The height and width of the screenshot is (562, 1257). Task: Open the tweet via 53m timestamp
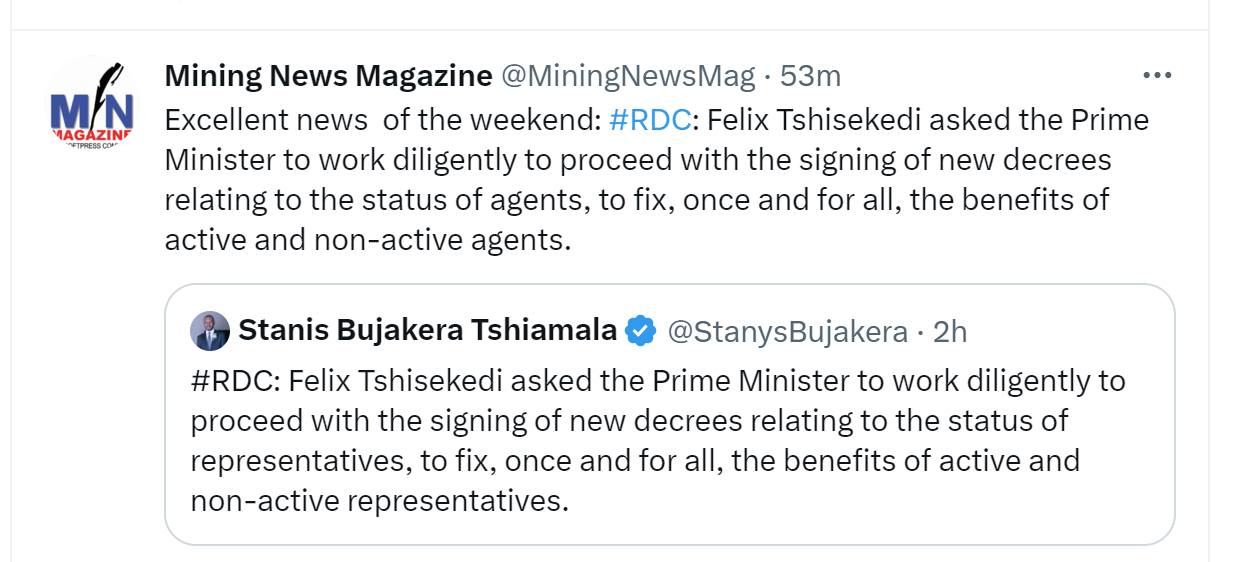click(811, 76)
